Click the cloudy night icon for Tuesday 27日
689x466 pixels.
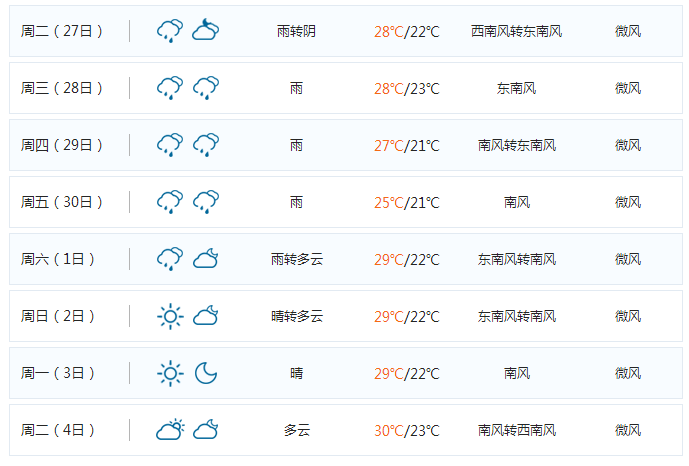pyautogui.click(x=206, y=31)
